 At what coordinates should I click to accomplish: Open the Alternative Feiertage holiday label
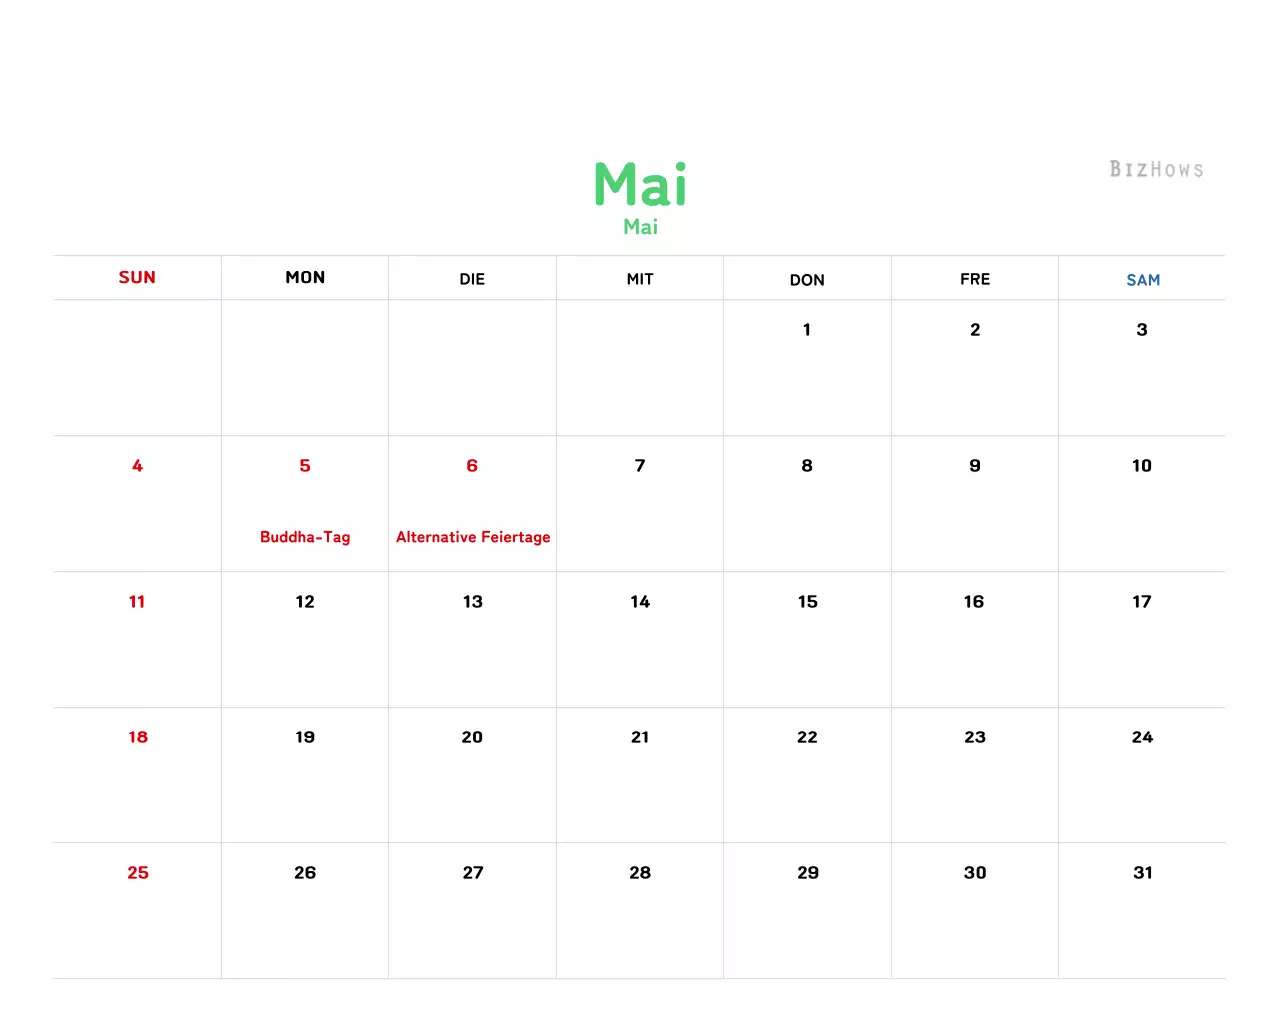click(x=473, y=537)
